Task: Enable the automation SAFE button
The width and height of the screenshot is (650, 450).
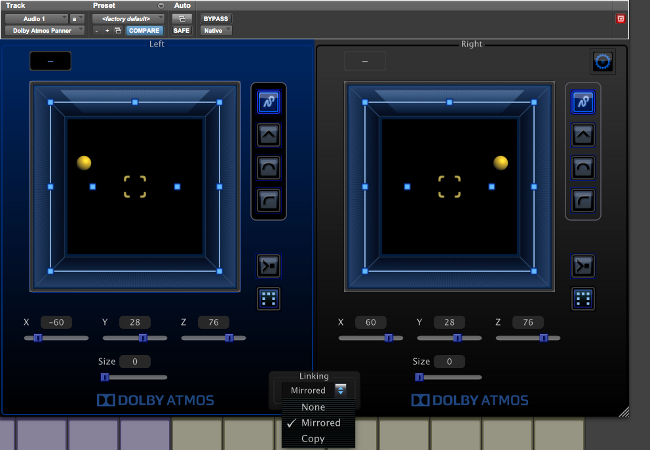Action: click(x=182, y=31)
